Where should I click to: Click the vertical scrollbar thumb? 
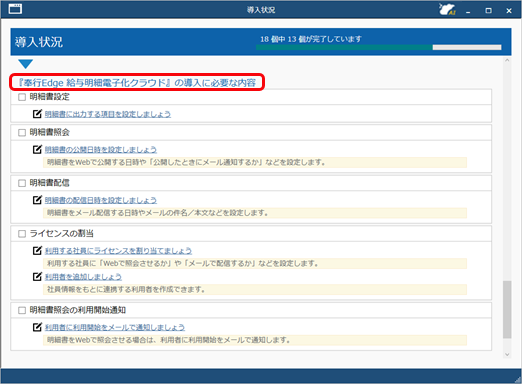tap(507, 310)
